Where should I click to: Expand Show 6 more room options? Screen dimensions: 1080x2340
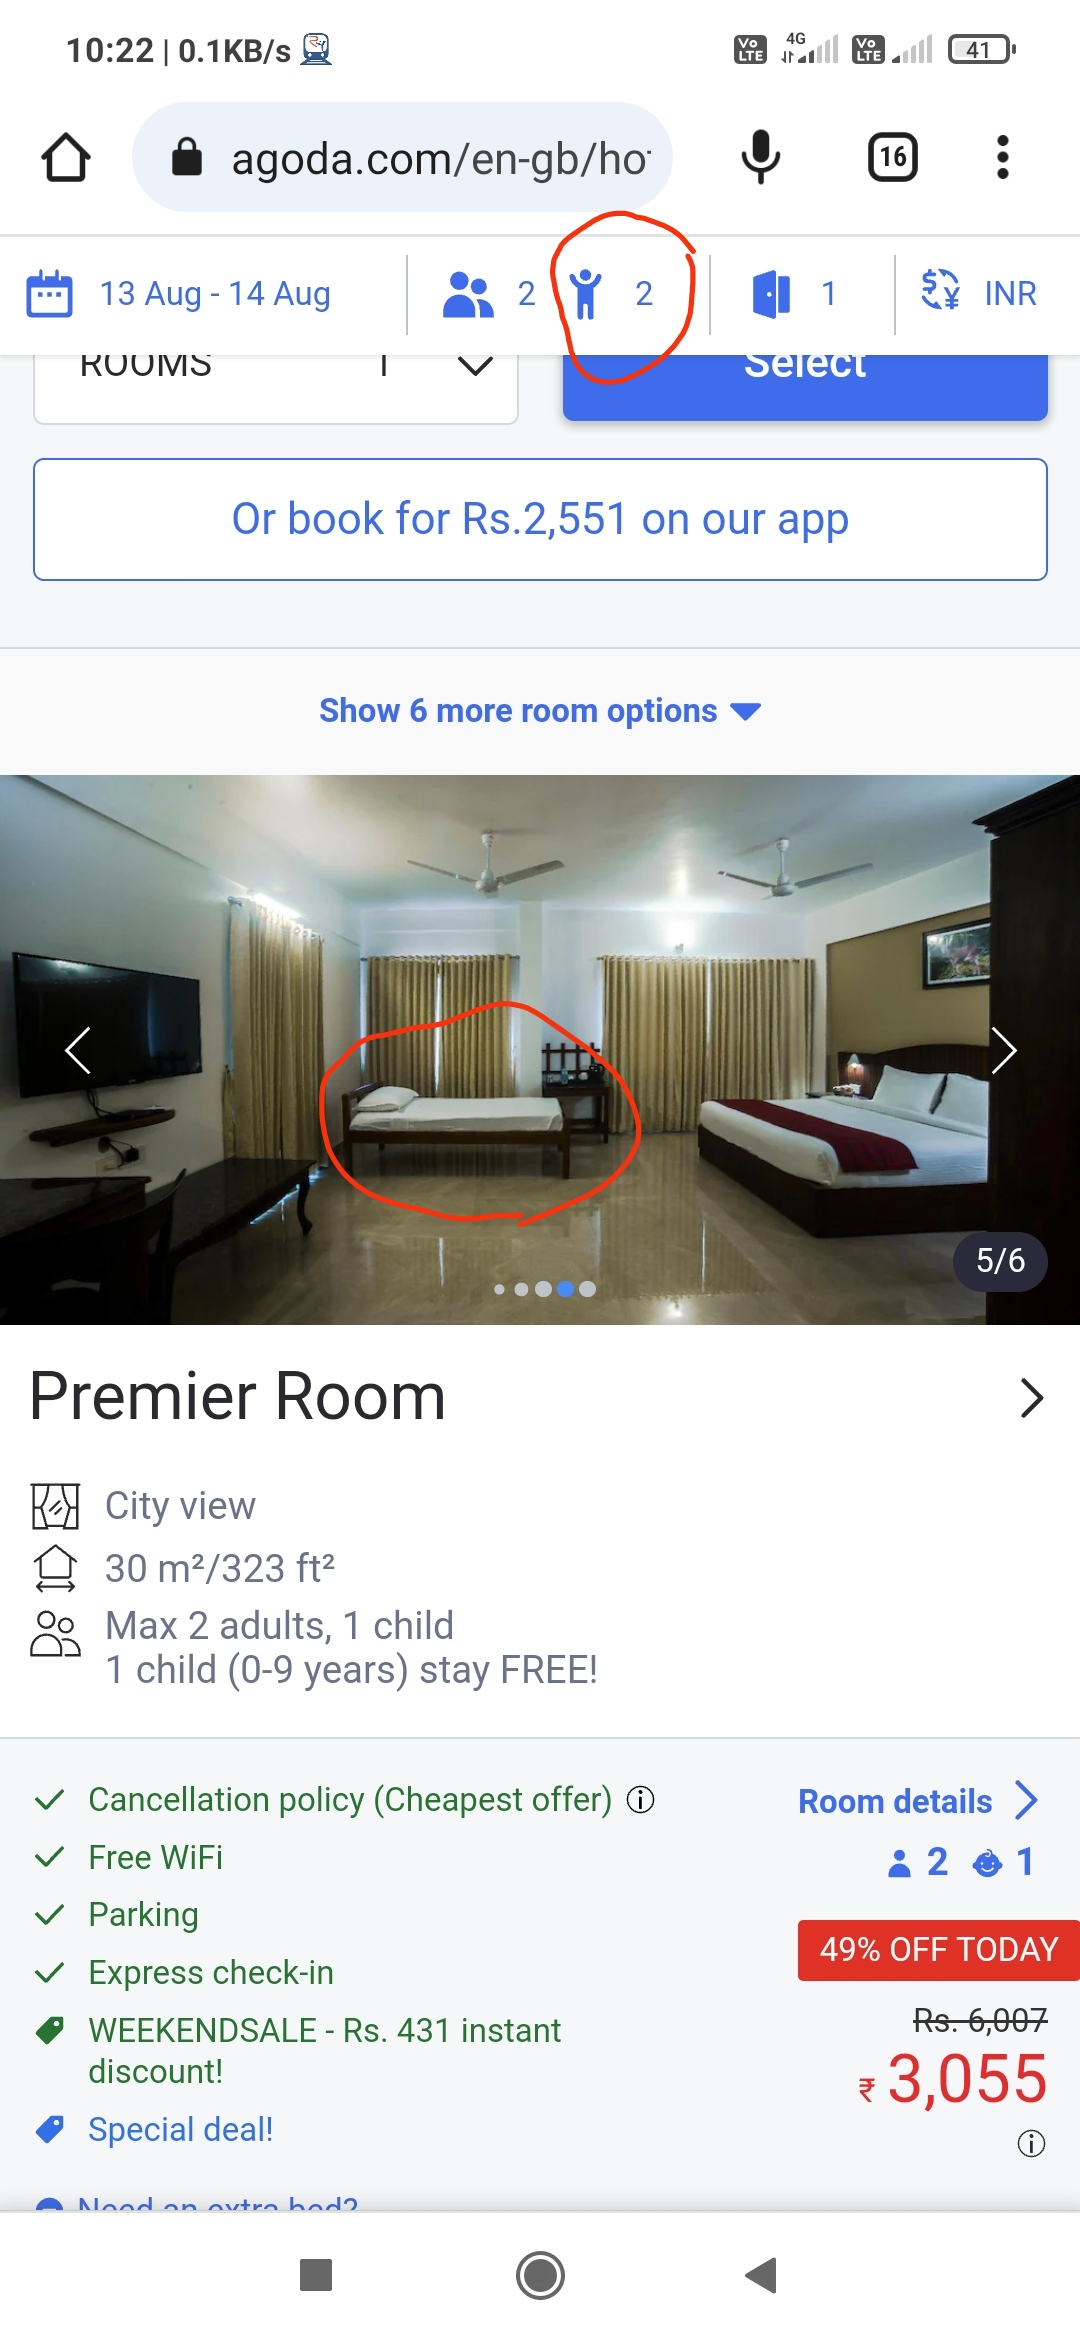coord(540,711)
